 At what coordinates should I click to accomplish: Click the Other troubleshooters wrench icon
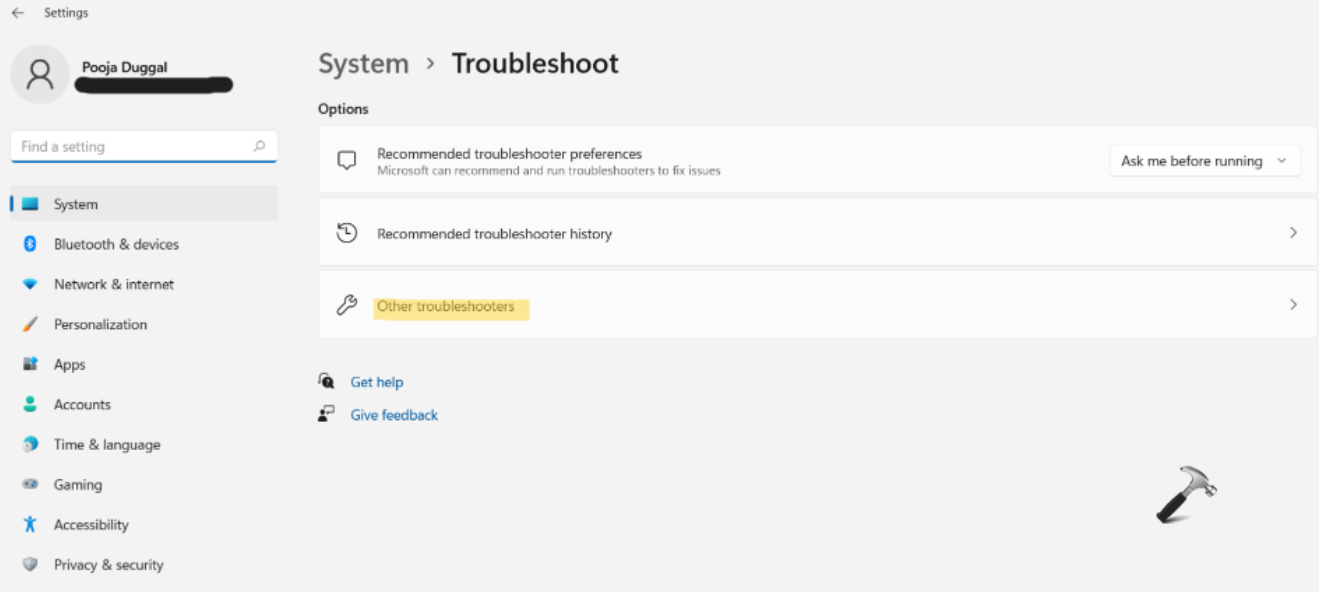tap(347, 306)
